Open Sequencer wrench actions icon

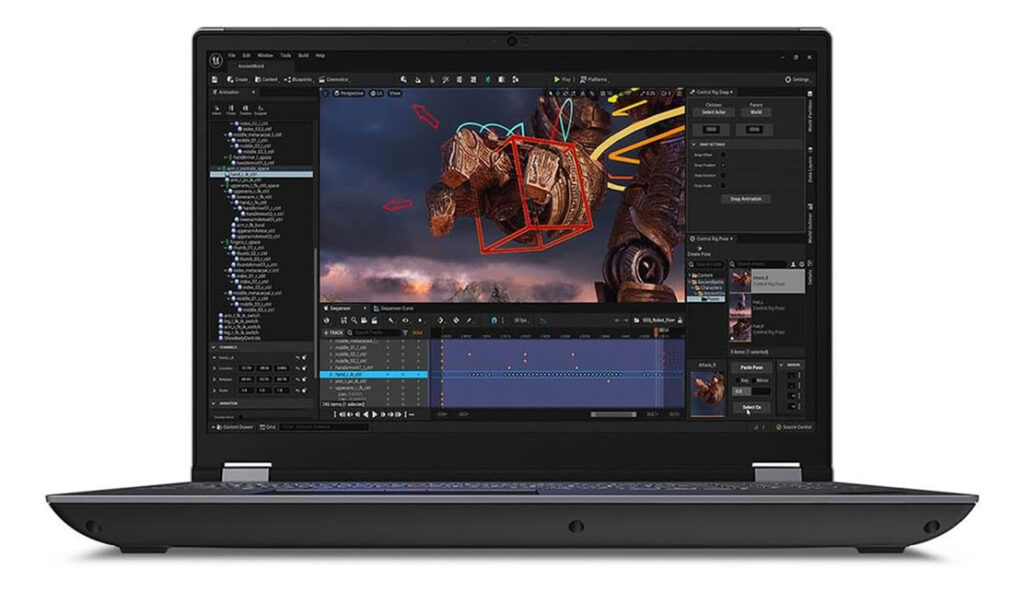[391, 320]
